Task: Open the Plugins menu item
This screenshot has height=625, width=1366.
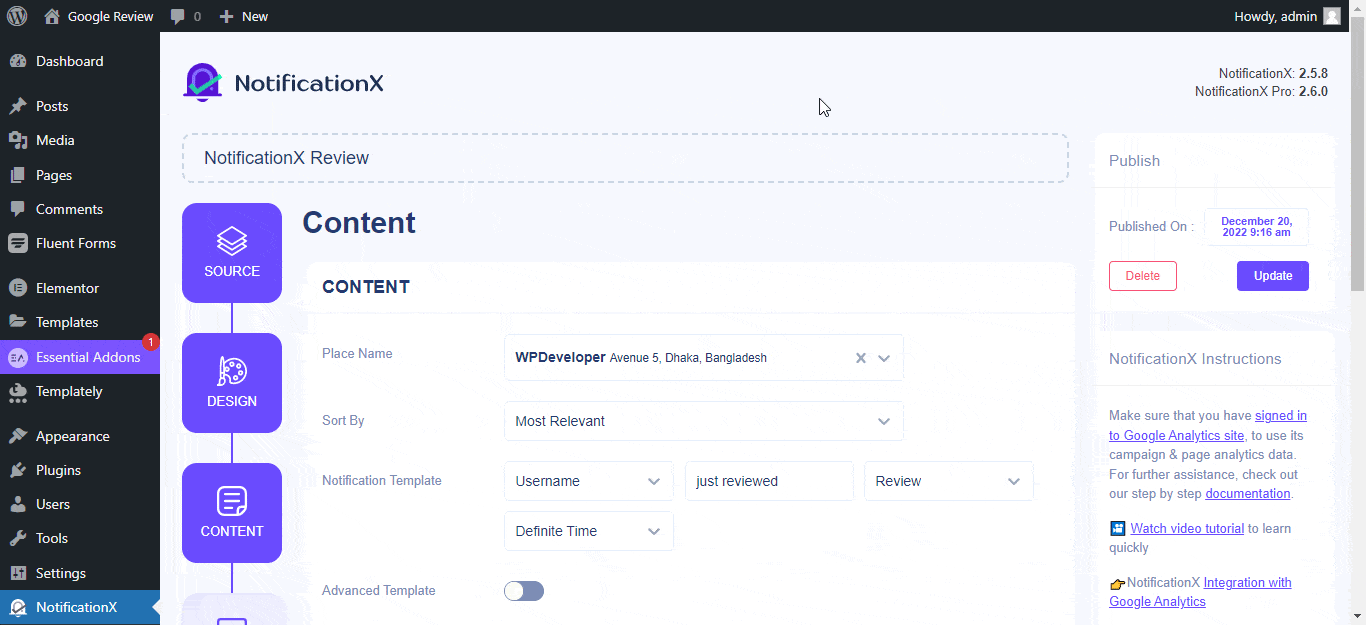Action: [x=80, y=470]
